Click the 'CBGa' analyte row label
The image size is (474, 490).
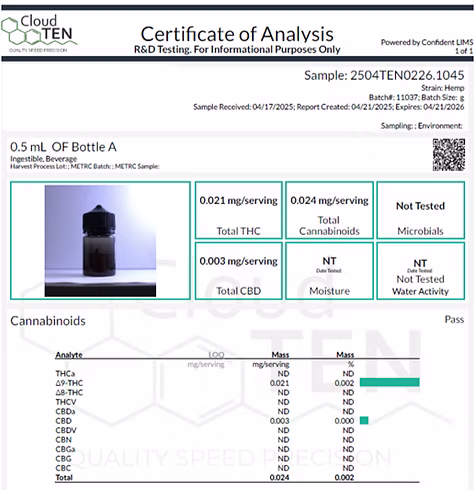pyautogui.click(x=65, y=449)
